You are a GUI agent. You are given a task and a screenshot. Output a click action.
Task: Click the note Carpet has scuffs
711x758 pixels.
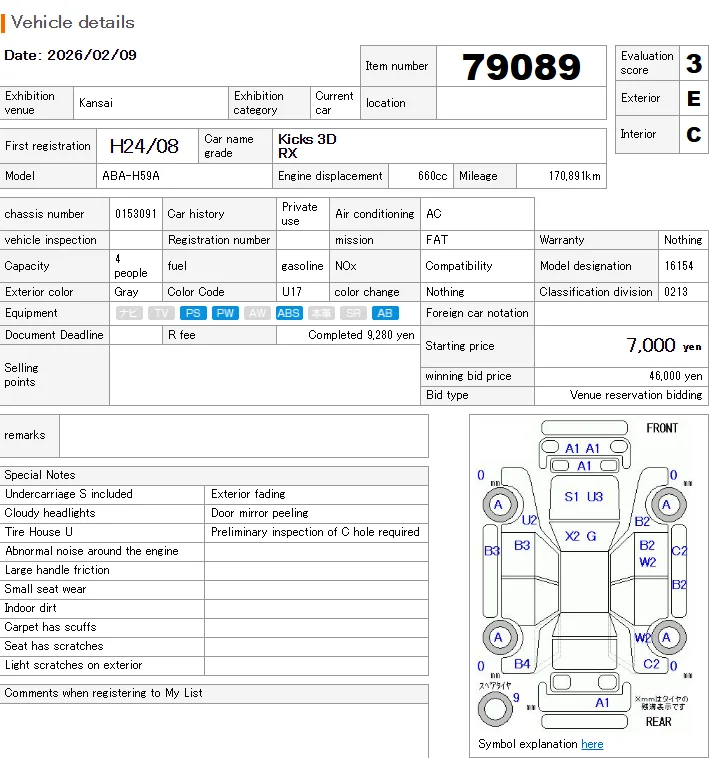tap(50, 627)
